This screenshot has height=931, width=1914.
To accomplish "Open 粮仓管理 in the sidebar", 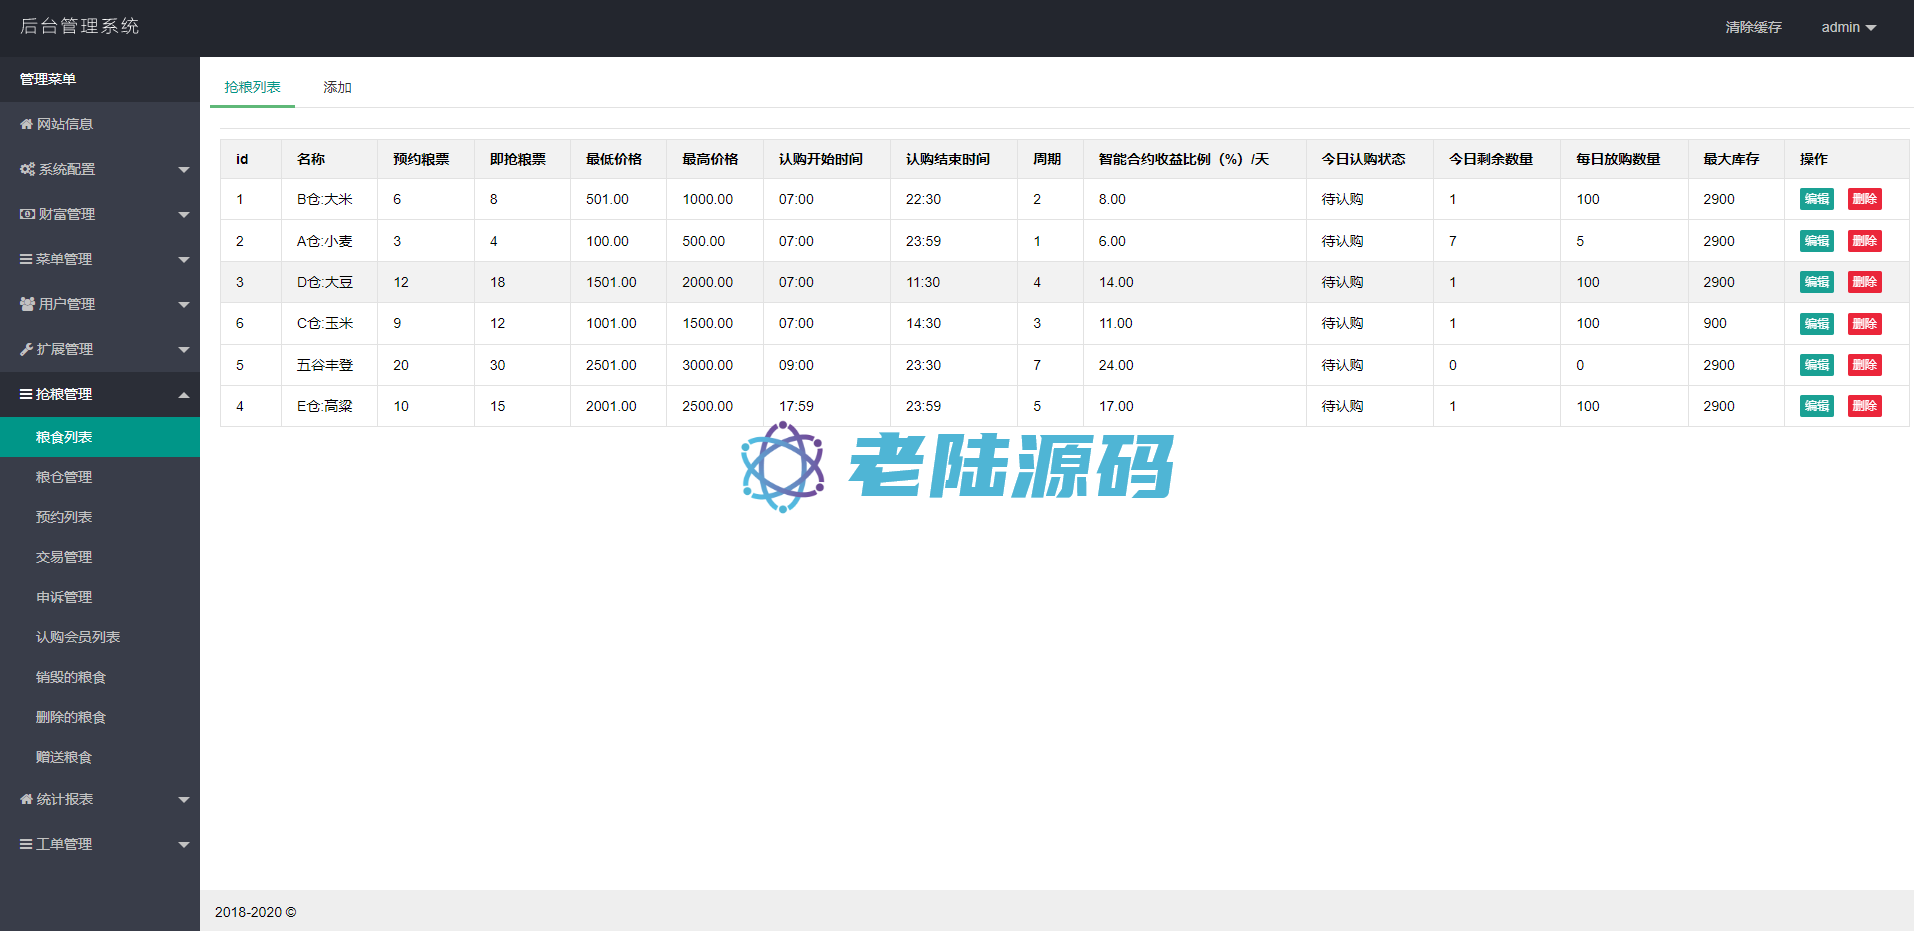I will point(64,477).
